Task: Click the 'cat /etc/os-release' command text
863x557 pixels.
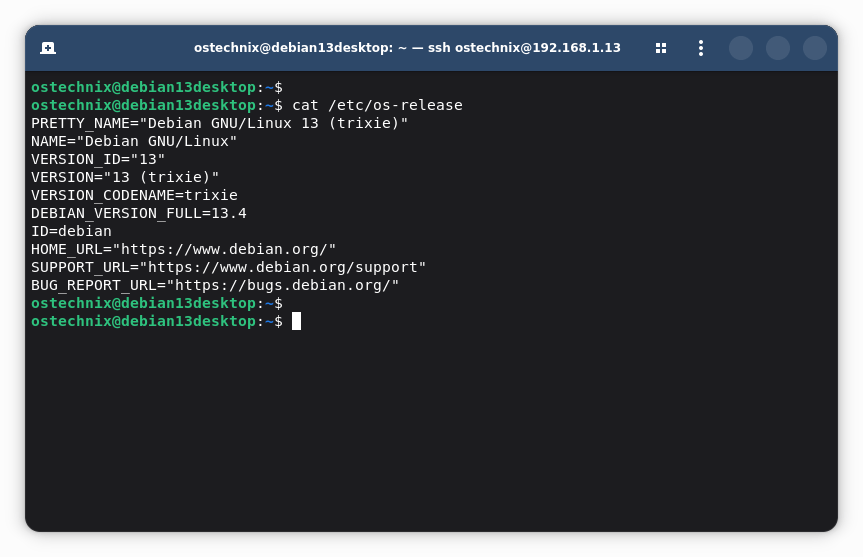Action: [x=377, y=105]
